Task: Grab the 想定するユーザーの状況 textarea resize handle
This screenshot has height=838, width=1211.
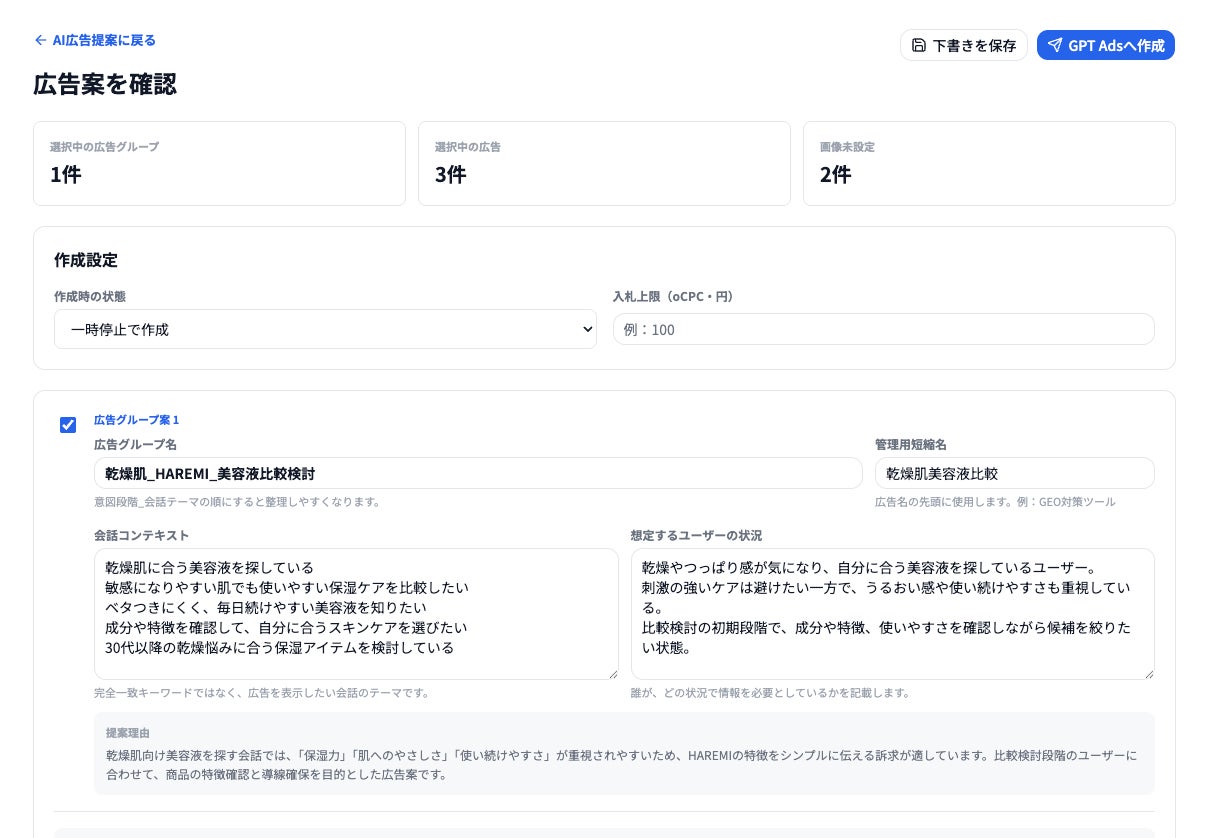Action: click(x=1148, y=674)
